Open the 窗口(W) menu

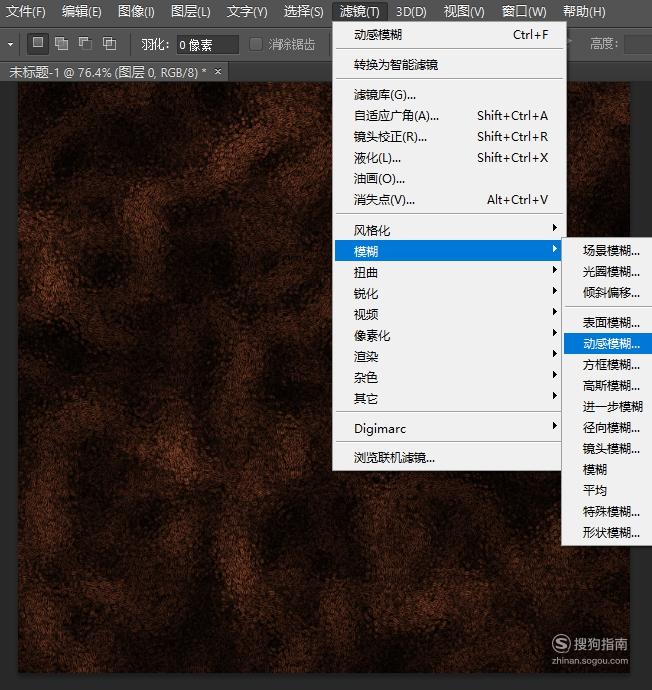(x=524, y=11)
